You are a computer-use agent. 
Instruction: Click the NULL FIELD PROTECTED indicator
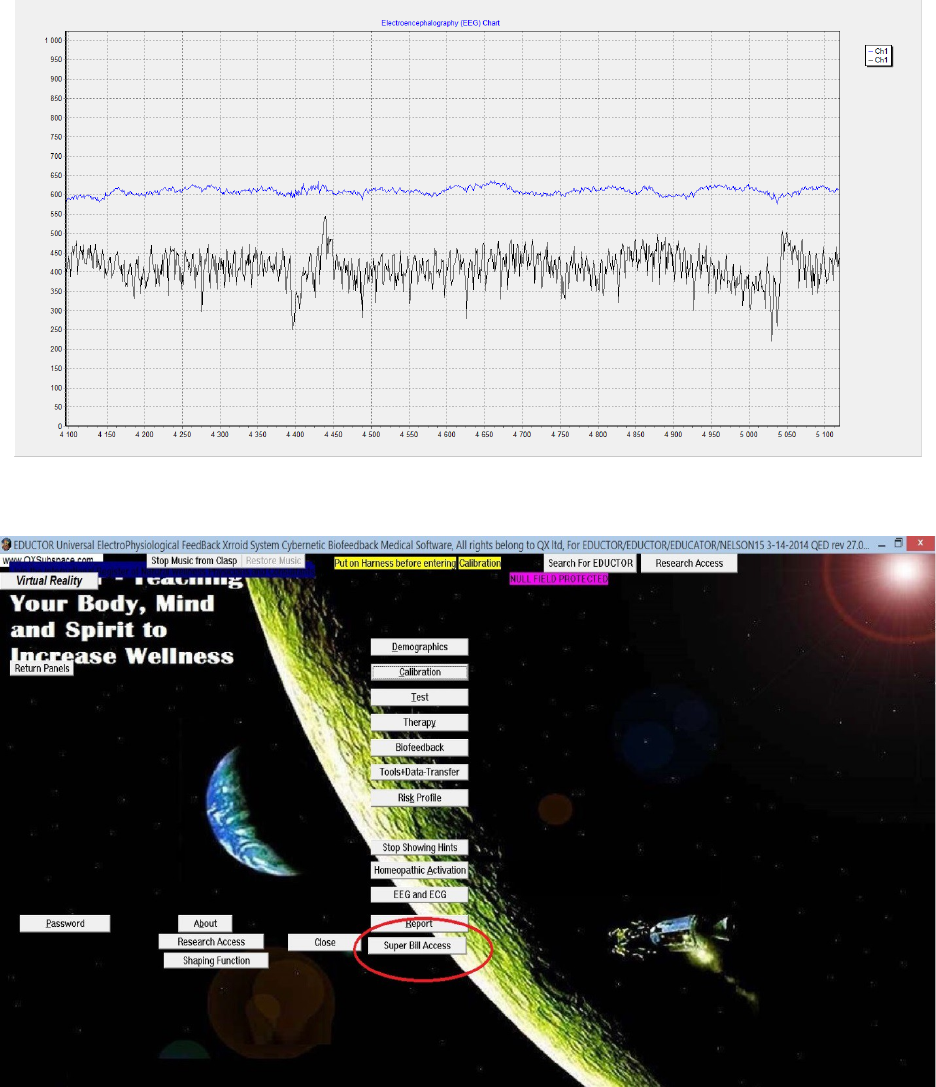pyautogui.click(x=559, y=578)
